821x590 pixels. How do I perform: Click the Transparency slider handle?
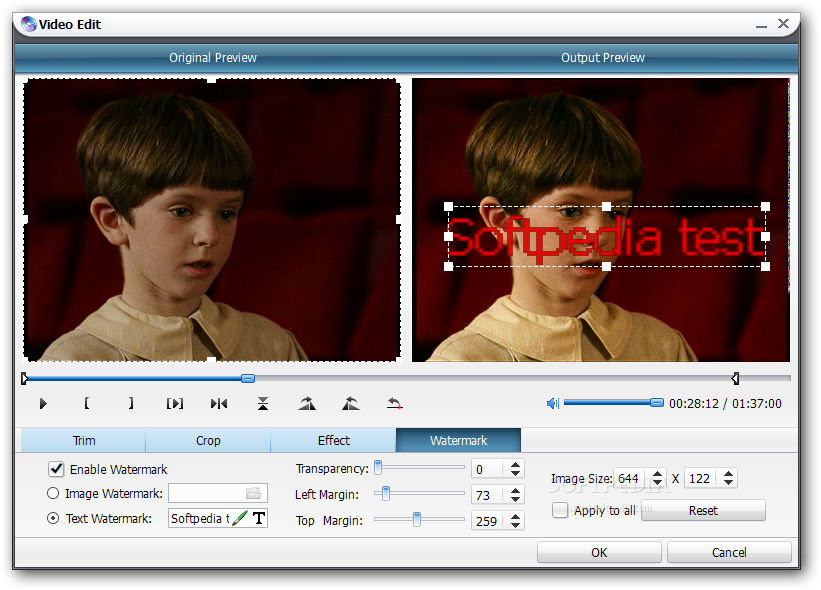point(378,467)
